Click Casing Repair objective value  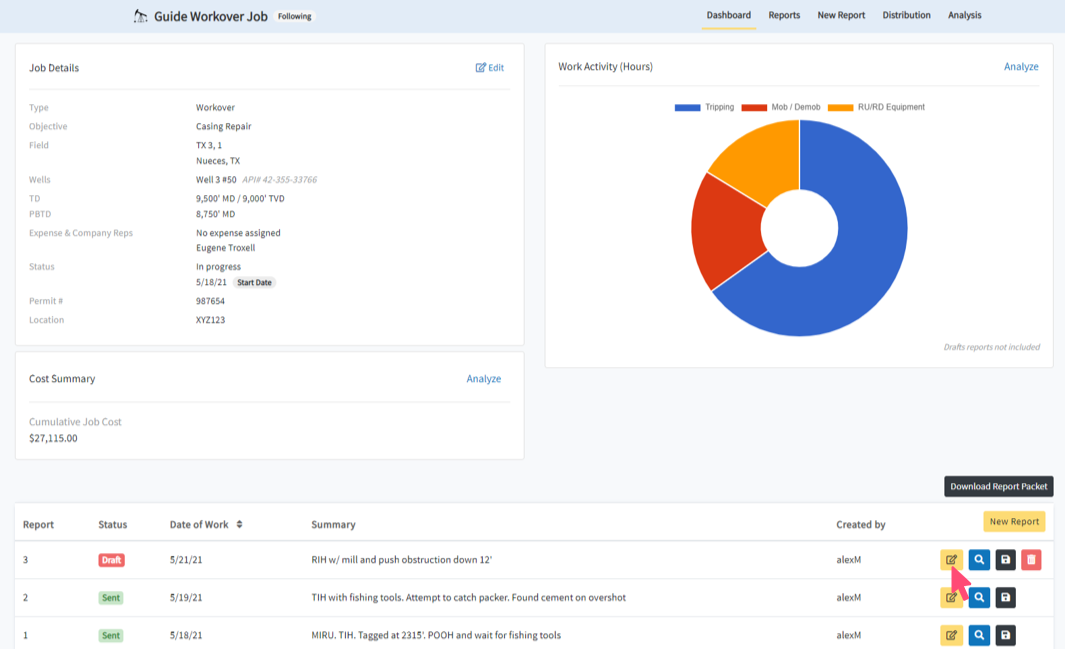click(x=223, y=126)
